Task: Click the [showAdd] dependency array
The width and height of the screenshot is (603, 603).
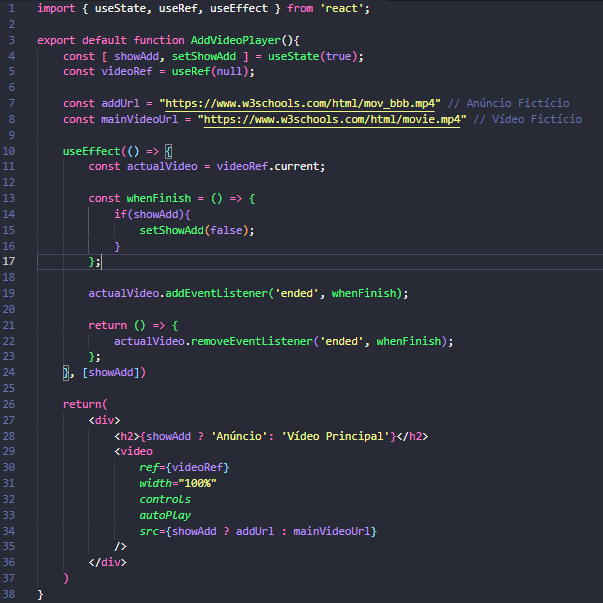Action: pos(111,372)
